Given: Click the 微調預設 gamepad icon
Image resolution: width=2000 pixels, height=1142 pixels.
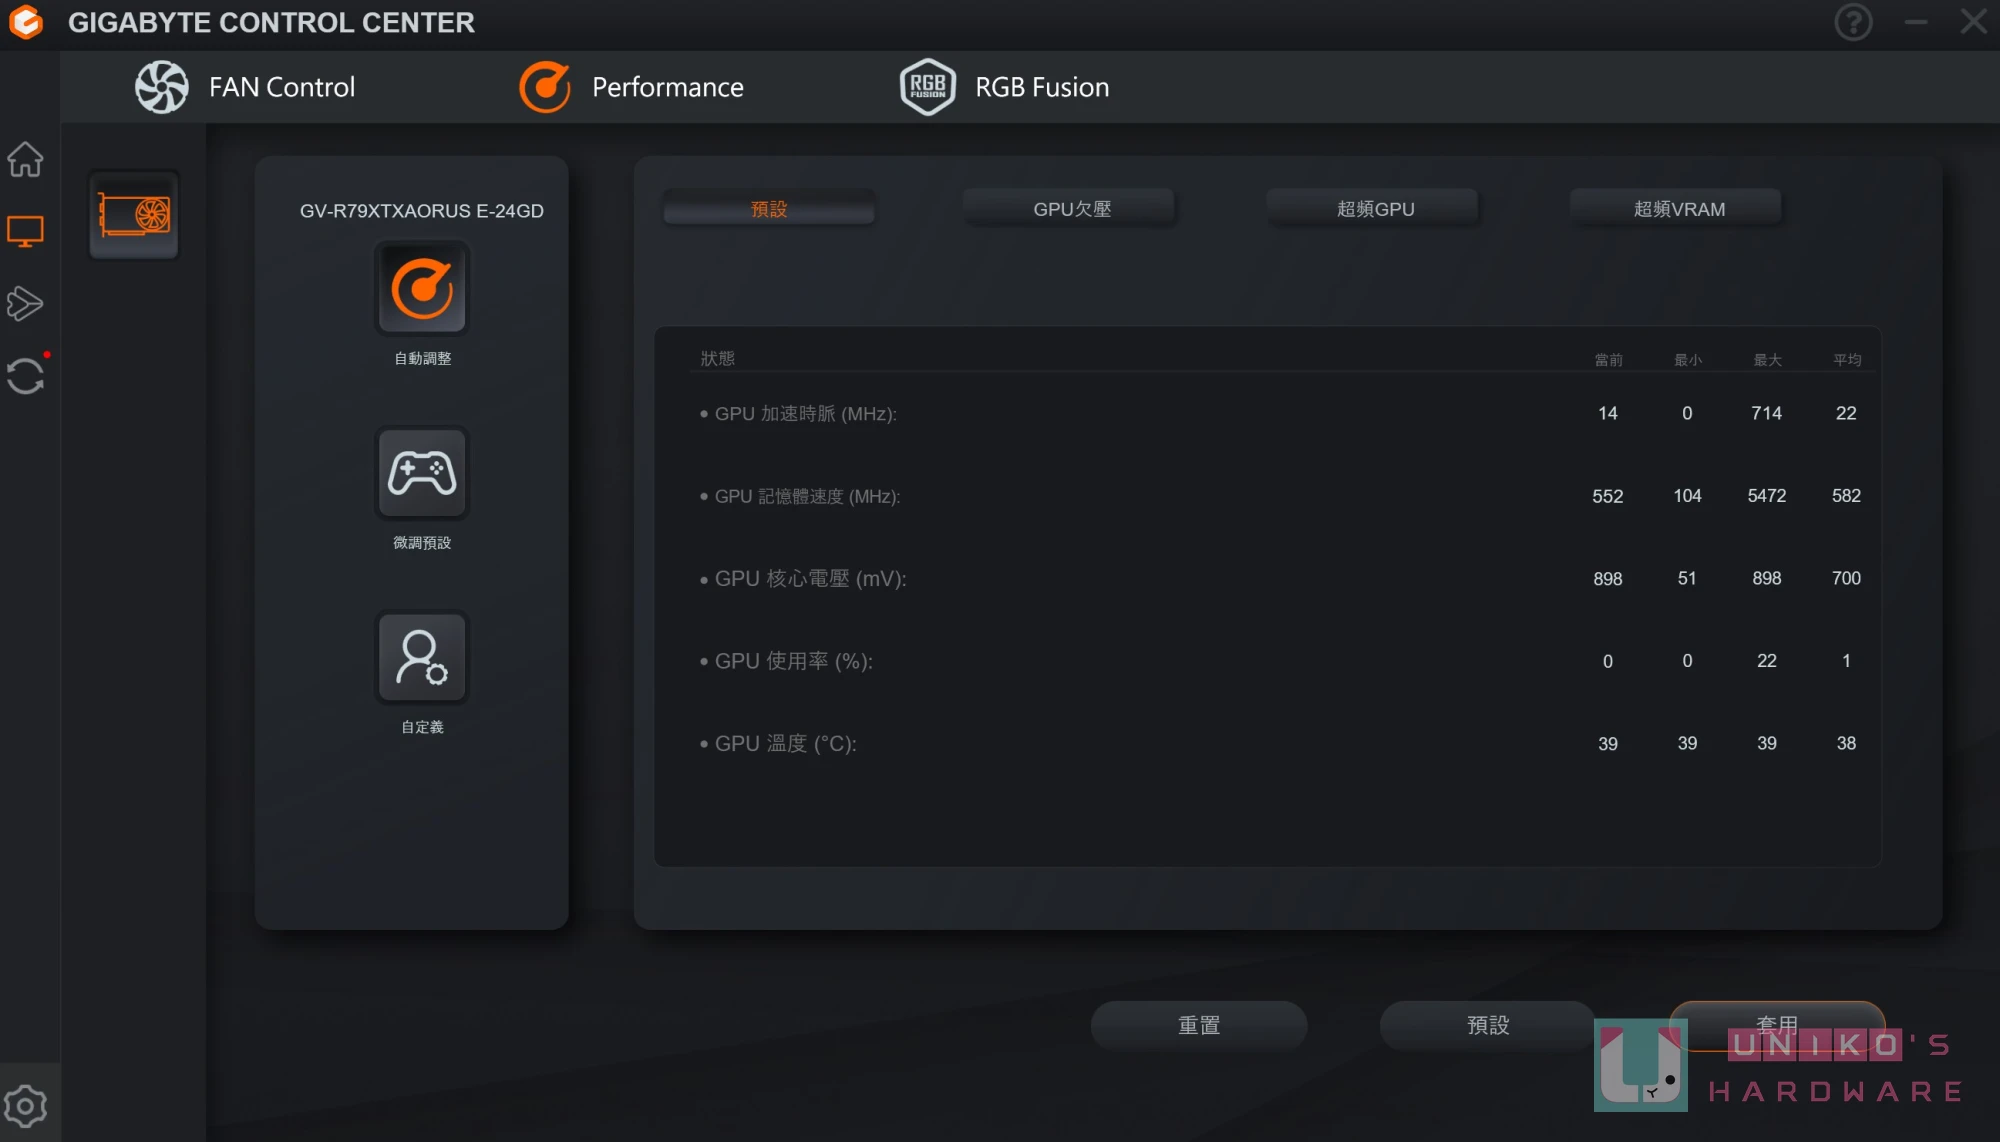Looking at the screenshot, I should (x=422, y=473).
